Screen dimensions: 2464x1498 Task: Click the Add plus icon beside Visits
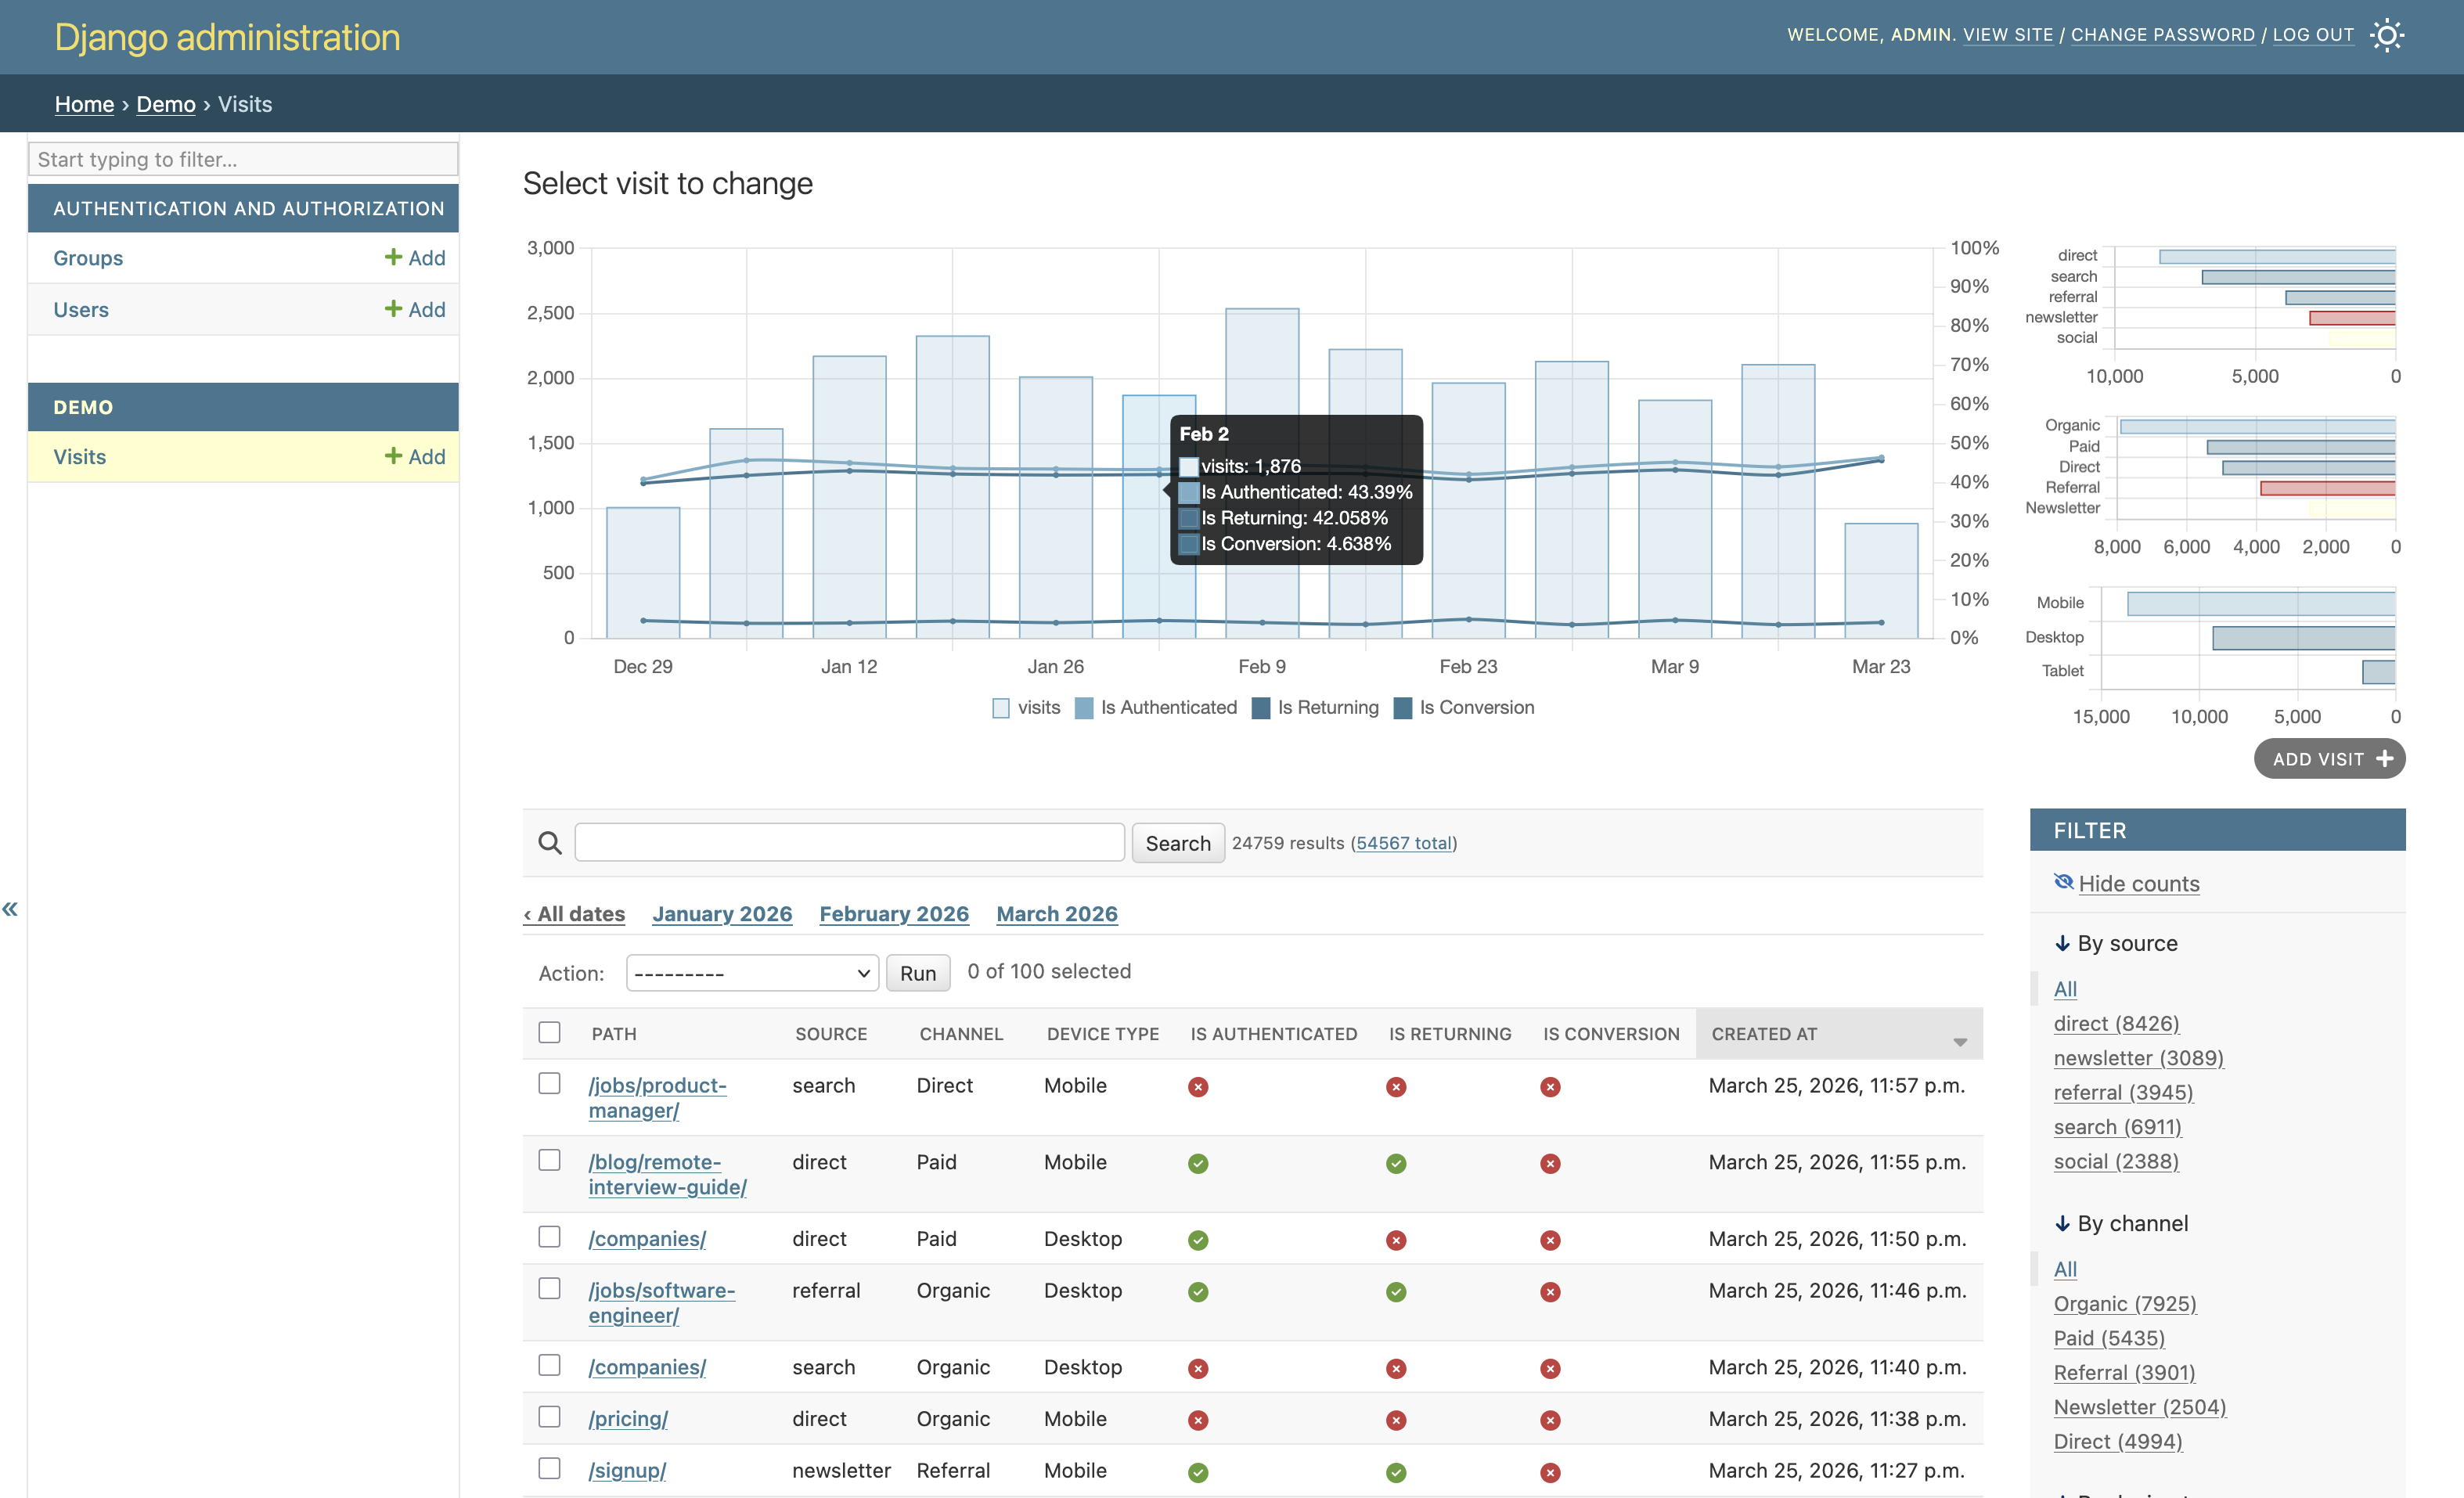(x=392, y=456)
